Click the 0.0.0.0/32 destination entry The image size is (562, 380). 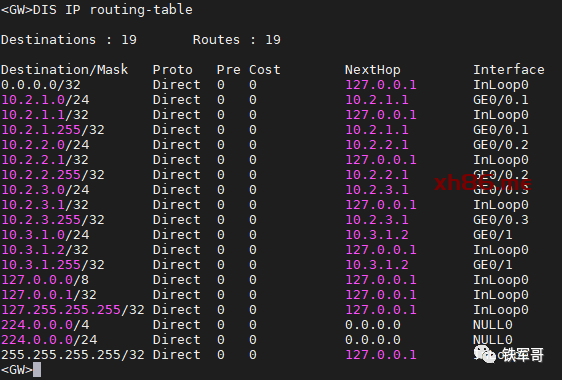tap(41, 85)
